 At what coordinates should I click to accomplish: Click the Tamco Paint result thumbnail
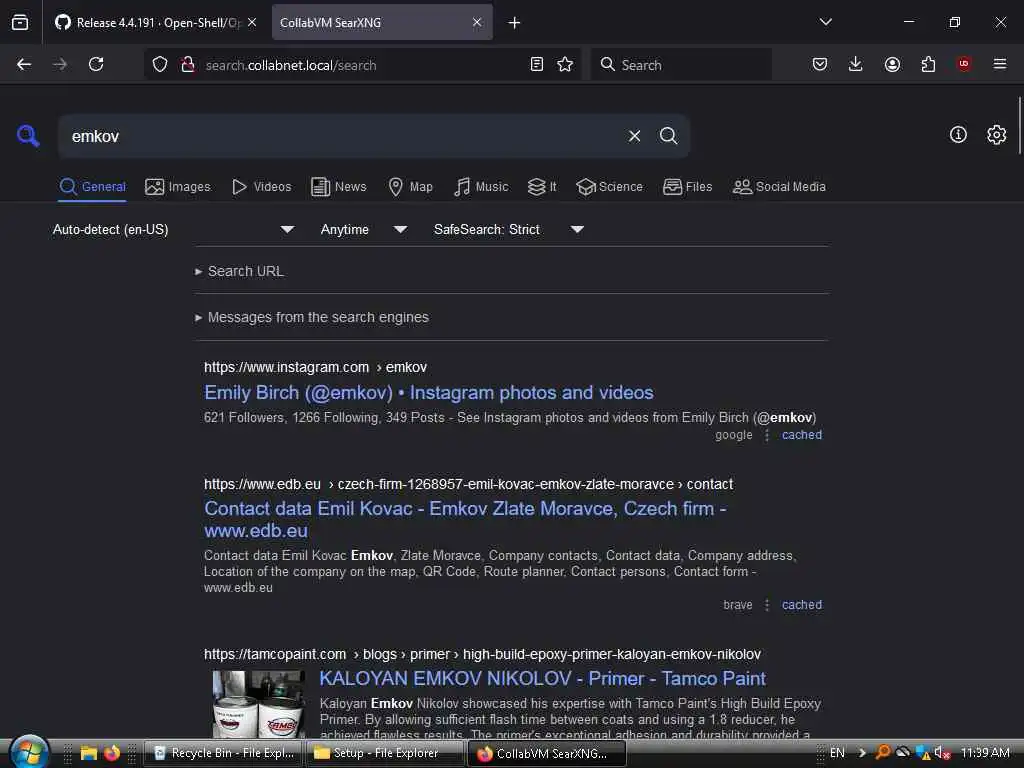(x=259, y=704)
